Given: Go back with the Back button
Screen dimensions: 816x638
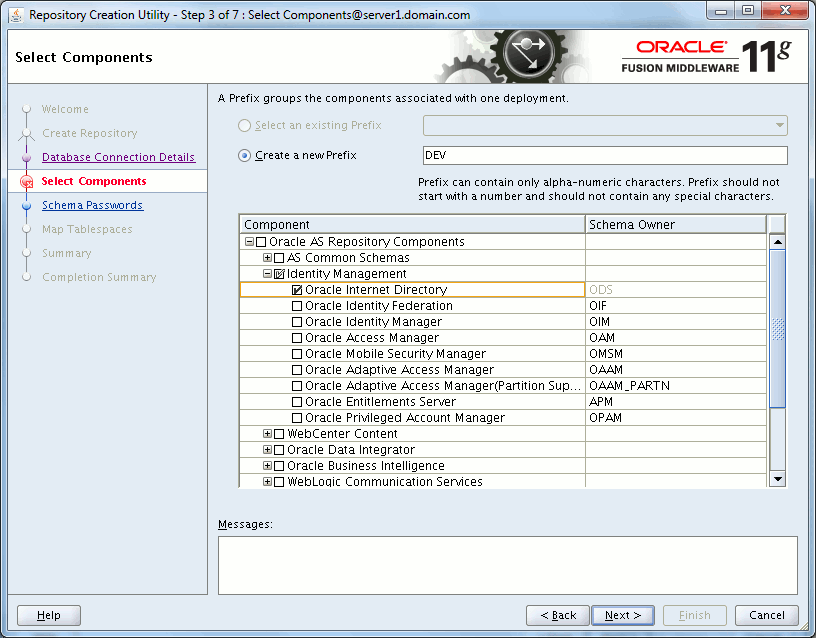Looking at the screenshot, I should (558, 616).
